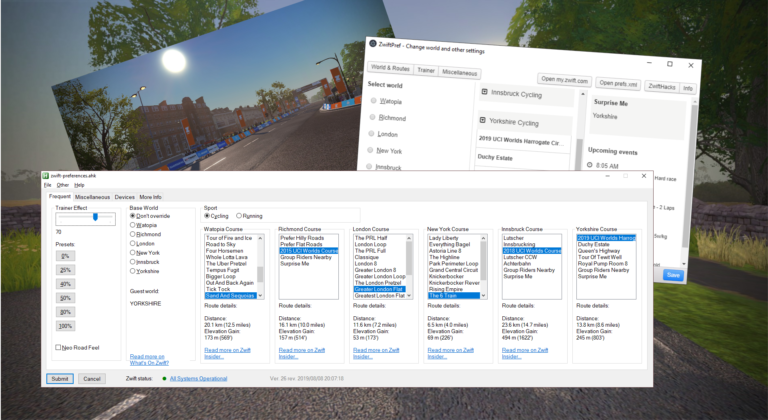
Task: Set trainer effect preset to 50%
Action: tap(65, 298)
